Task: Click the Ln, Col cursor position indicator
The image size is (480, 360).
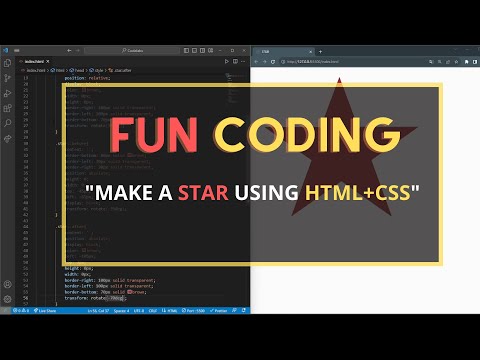Action: point(98,311)
